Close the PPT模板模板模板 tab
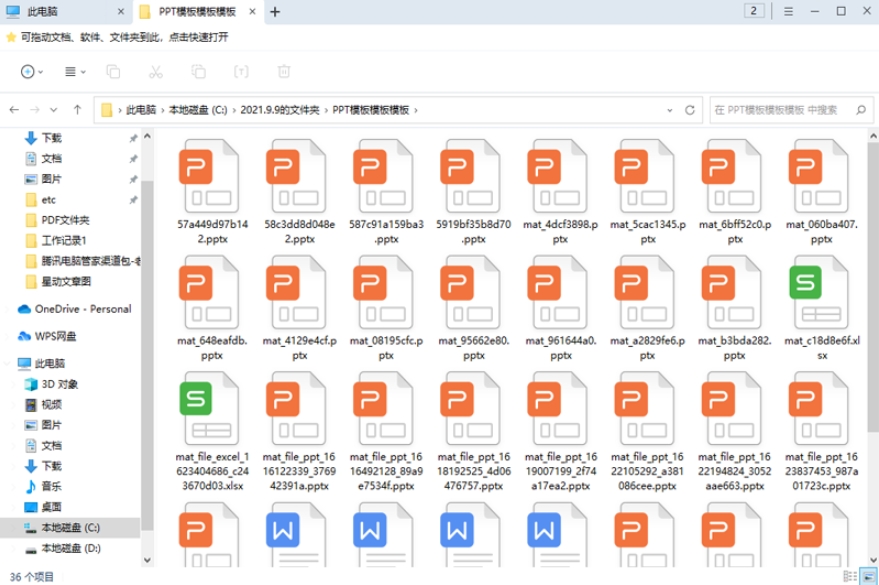The width and height of the screenshot is (879, 585). 252,12
